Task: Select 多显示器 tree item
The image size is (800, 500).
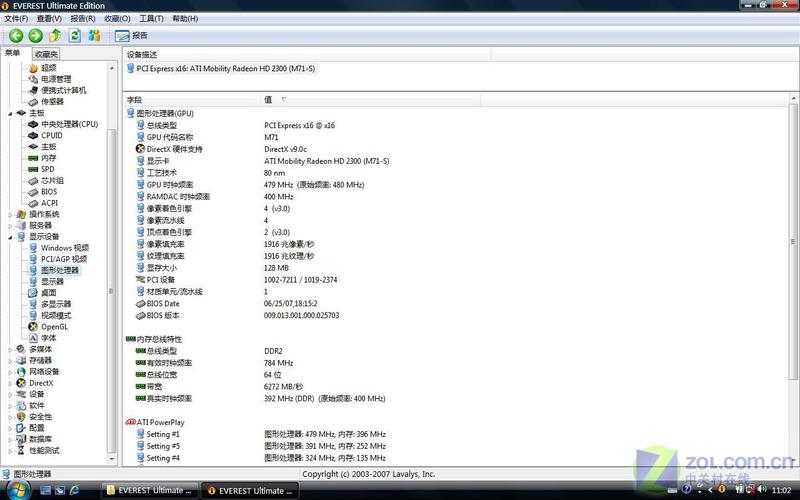Action: pyautogui.click(x=56, y=304)
